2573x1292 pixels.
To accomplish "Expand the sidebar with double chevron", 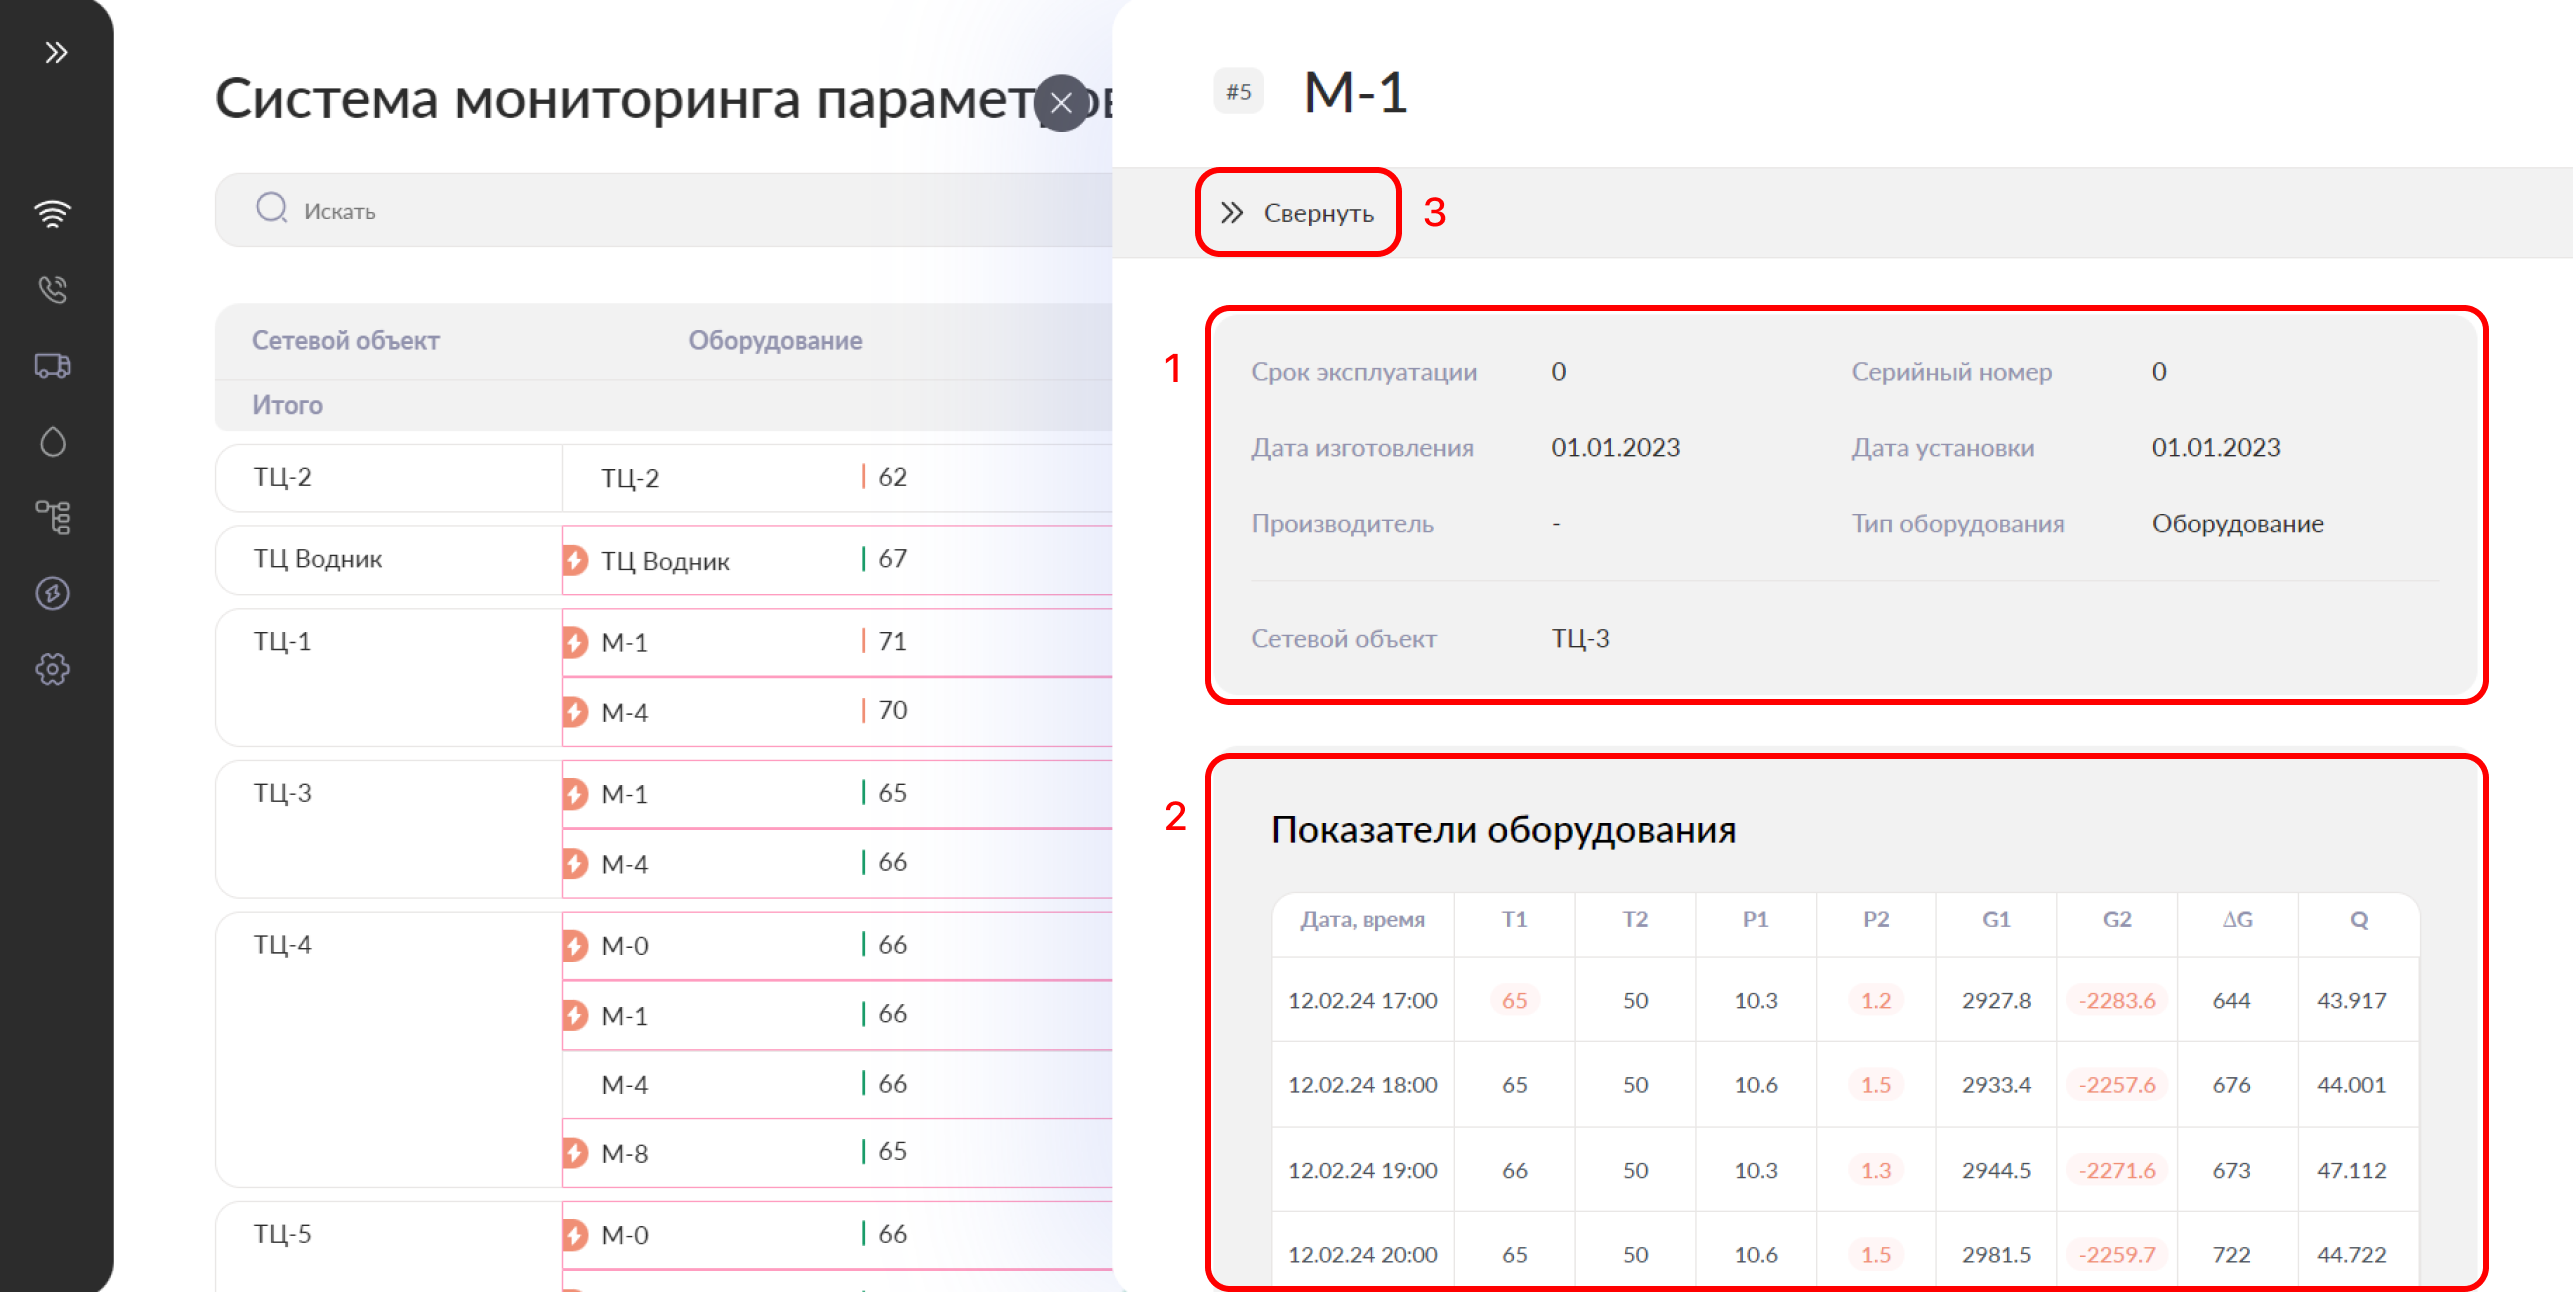I will [x=56, y=52].
